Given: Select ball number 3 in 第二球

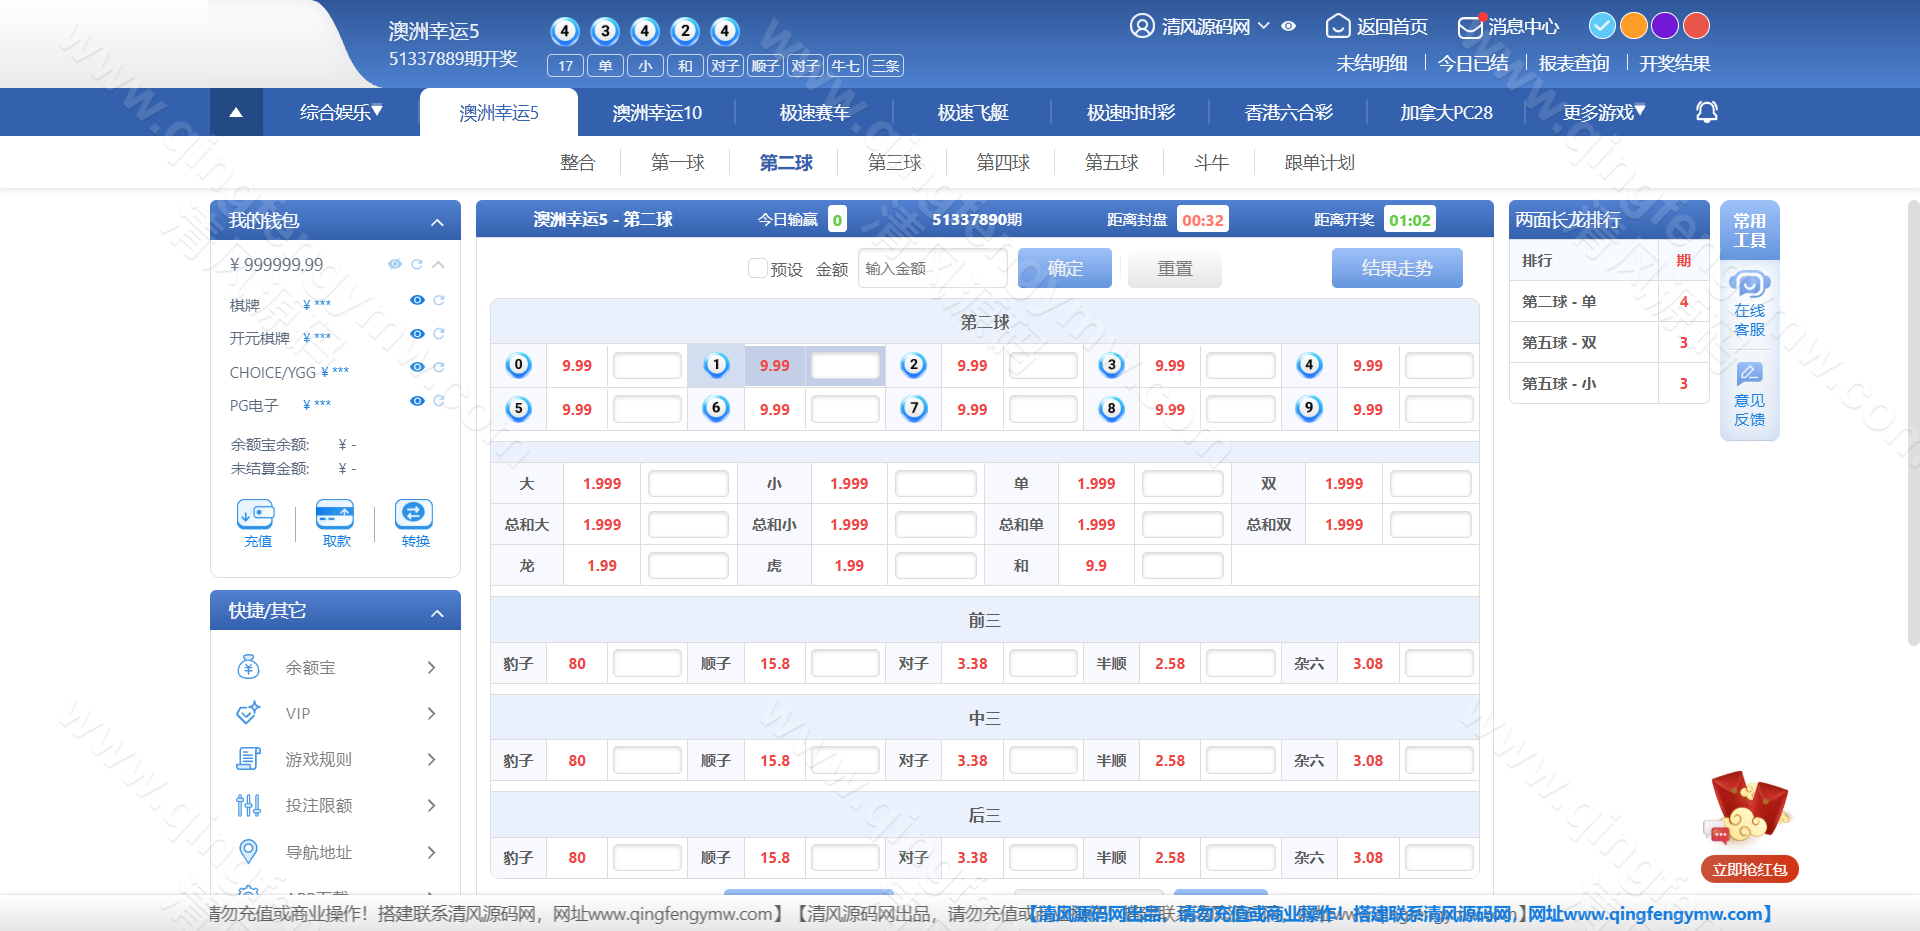Looking at the screenshot, I should [1111, 365].
